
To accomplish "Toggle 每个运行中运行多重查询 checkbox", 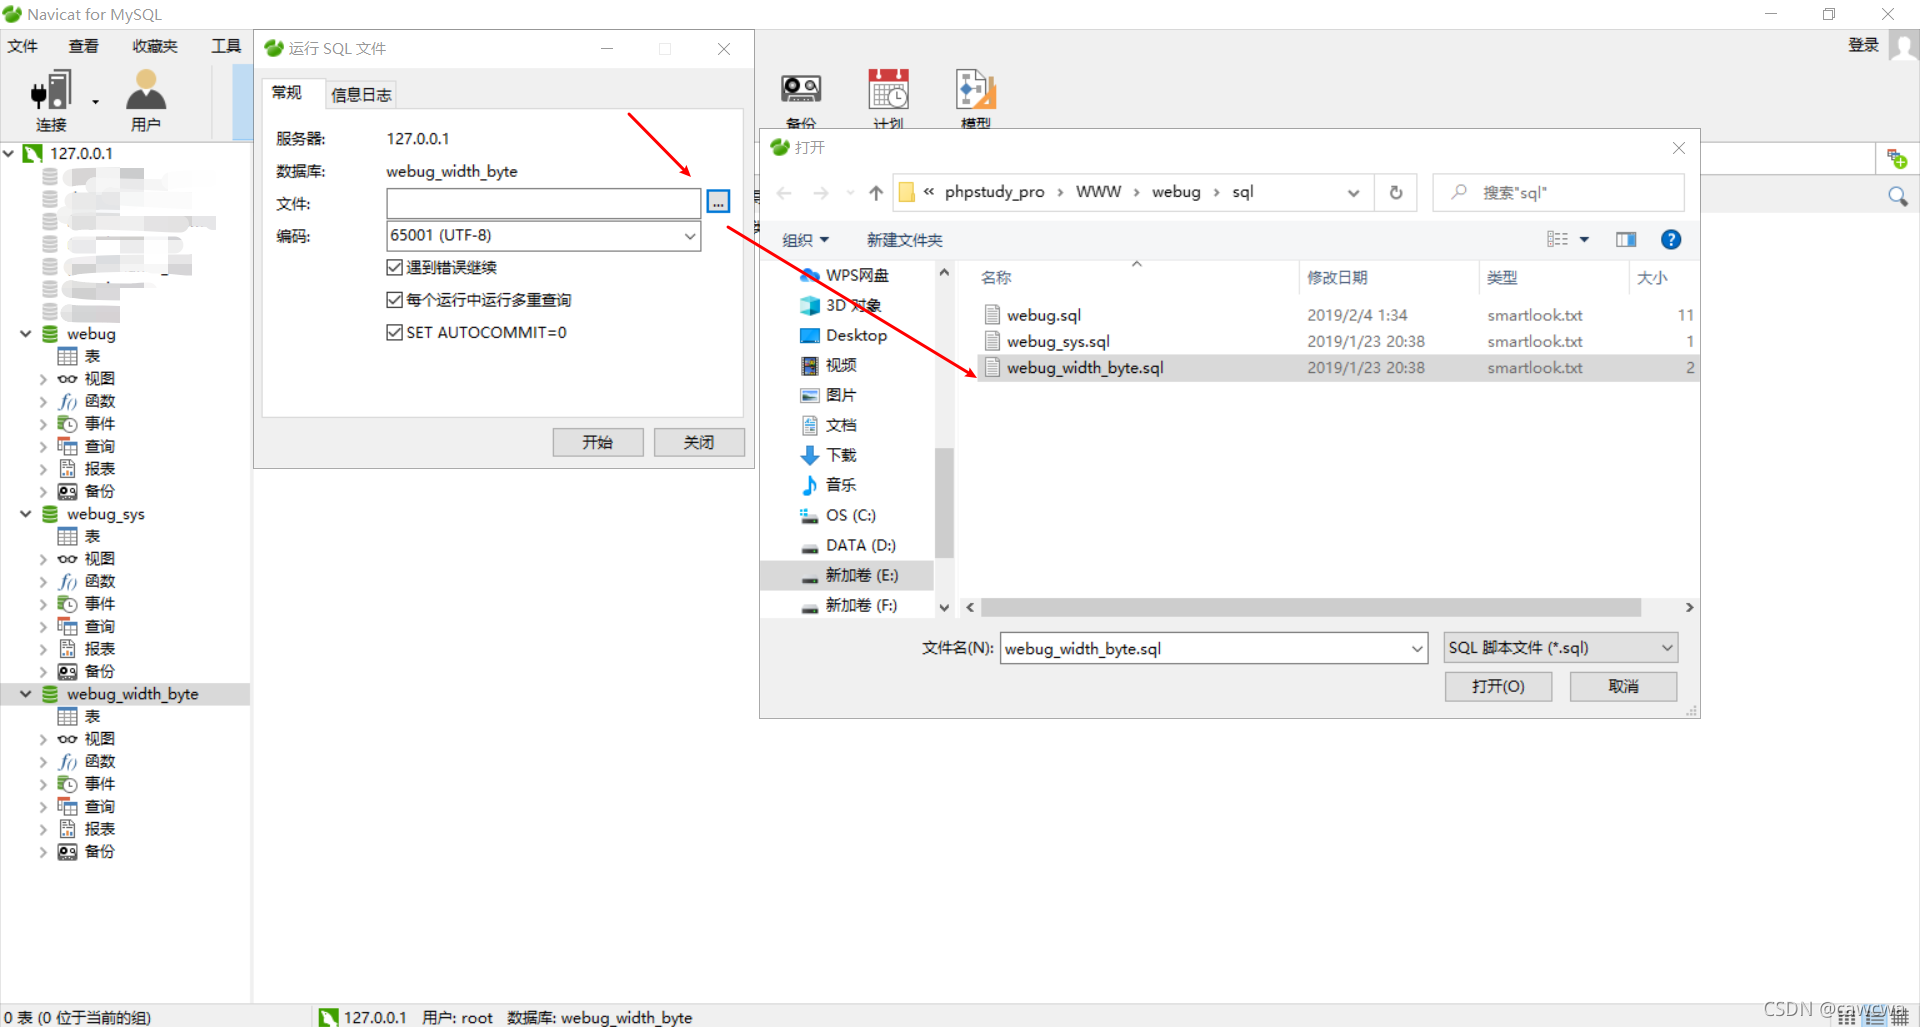I will (x=394, y=300).
